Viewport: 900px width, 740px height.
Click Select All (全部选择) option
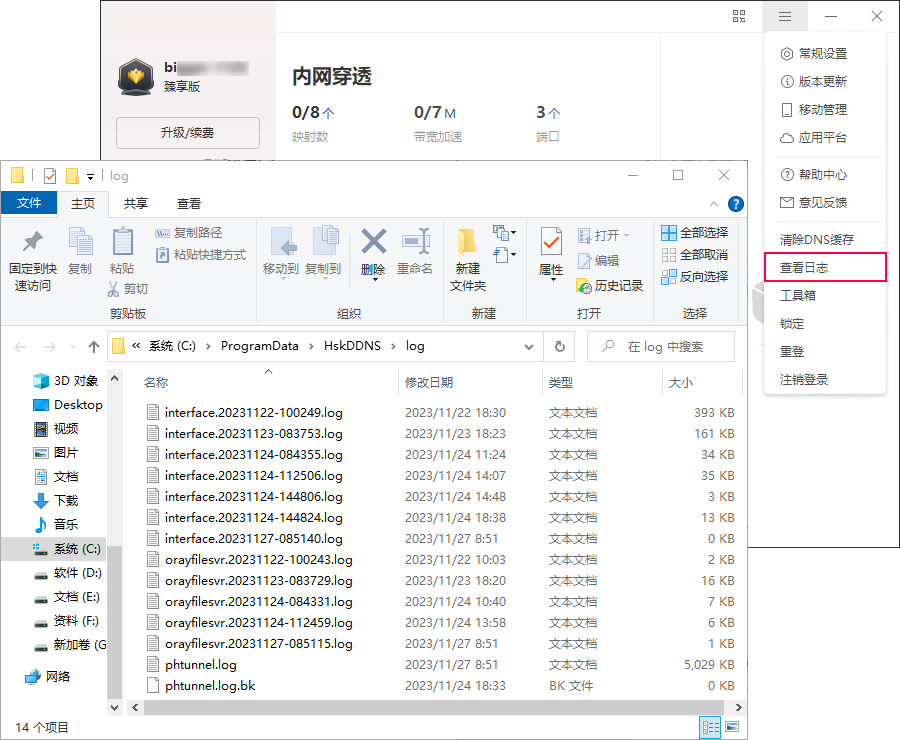[695, 233]
